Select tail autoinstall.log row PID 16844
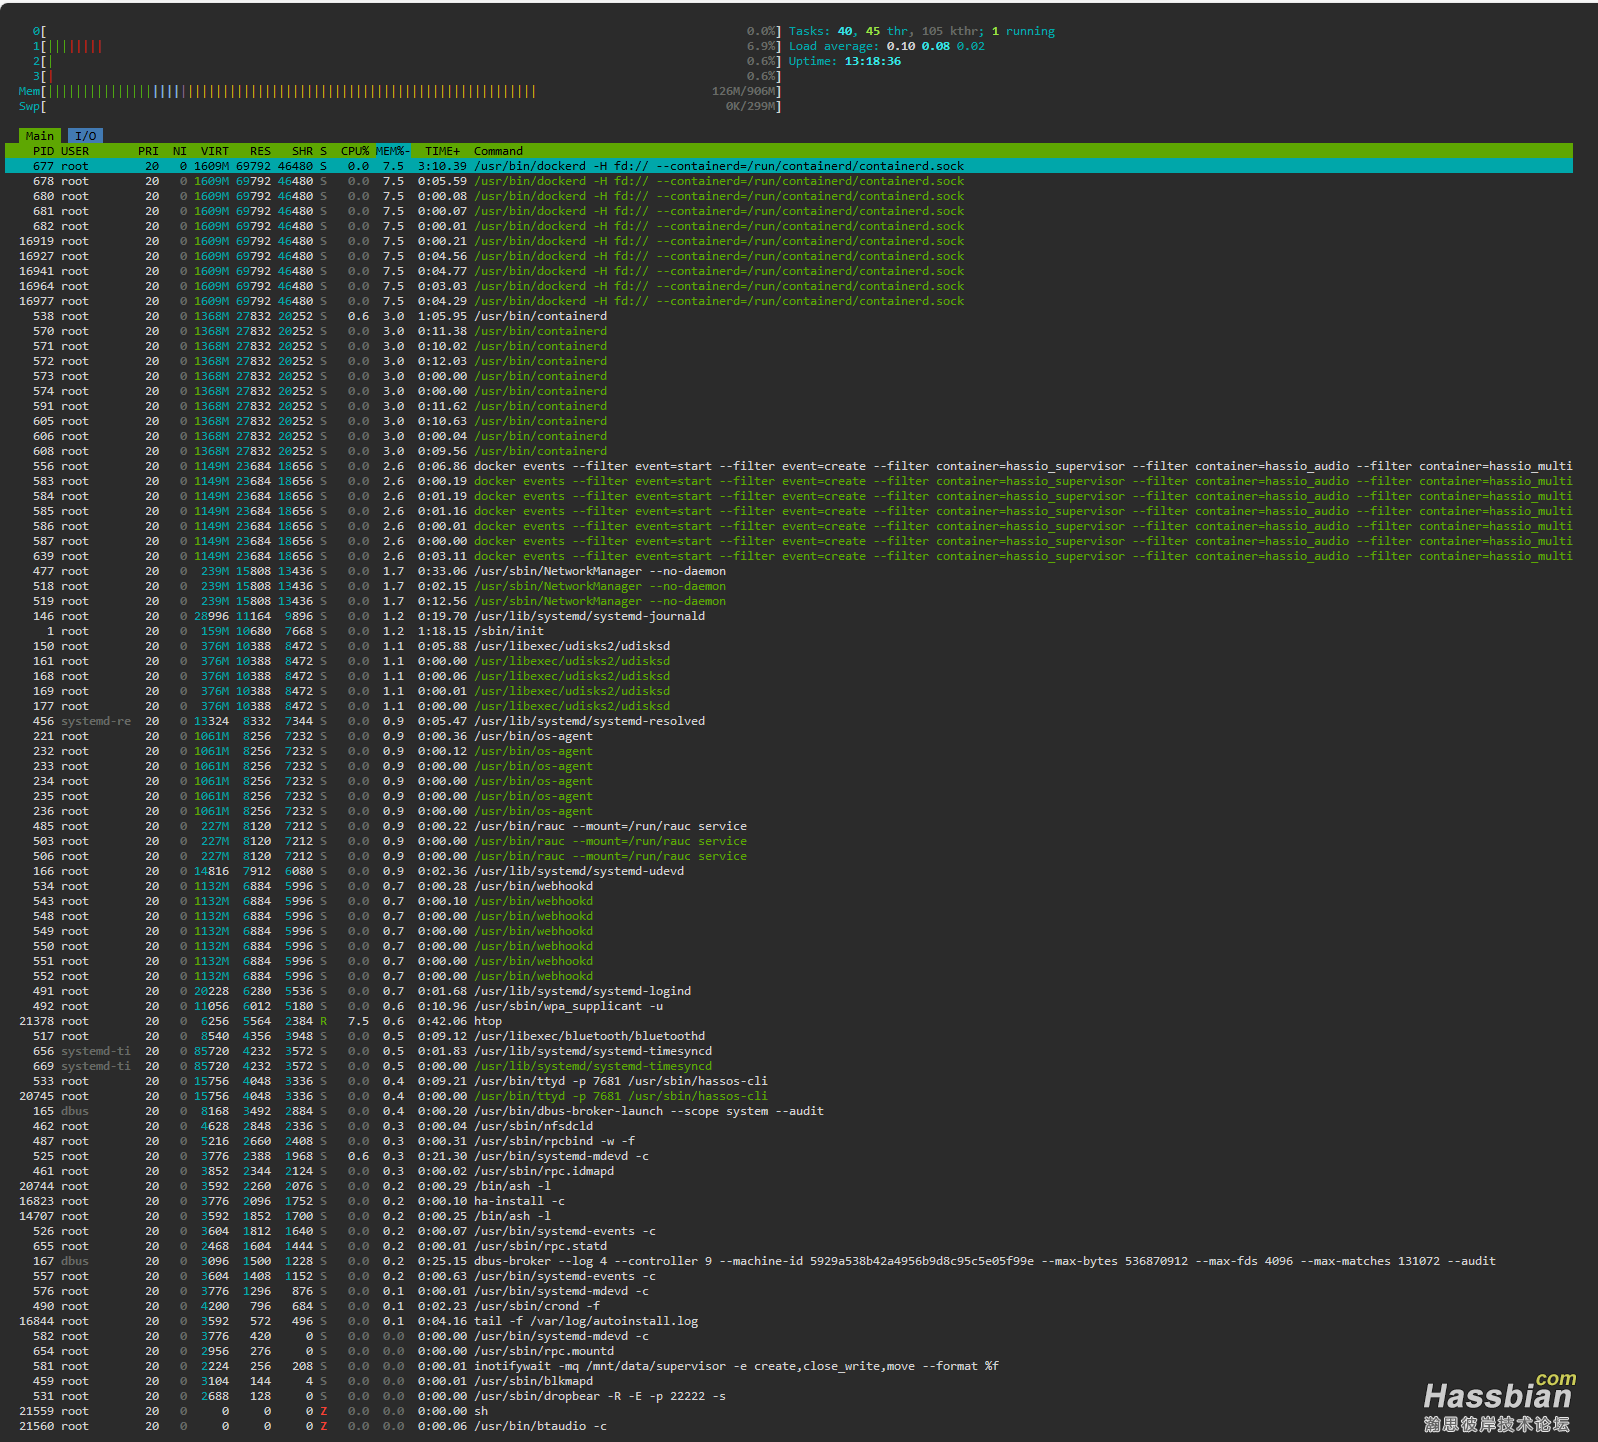Image resolution: width=1598 pixels, height=1442 pixels. pyautogui.click(x=789, y=1321)
